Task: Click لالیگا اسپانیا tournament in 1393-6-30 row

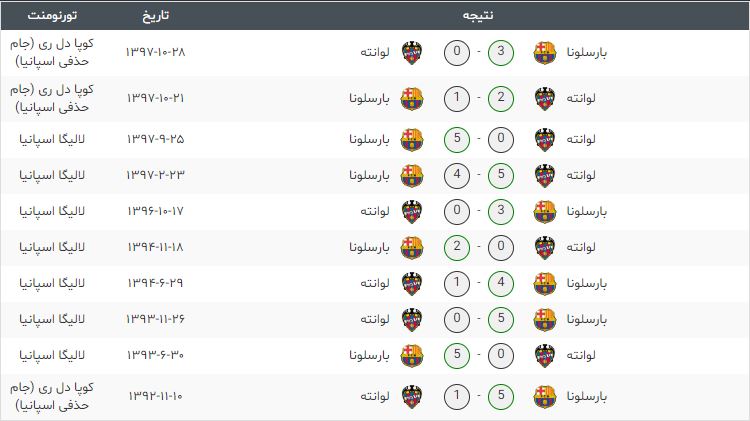Action: click(x=52, y=355)
